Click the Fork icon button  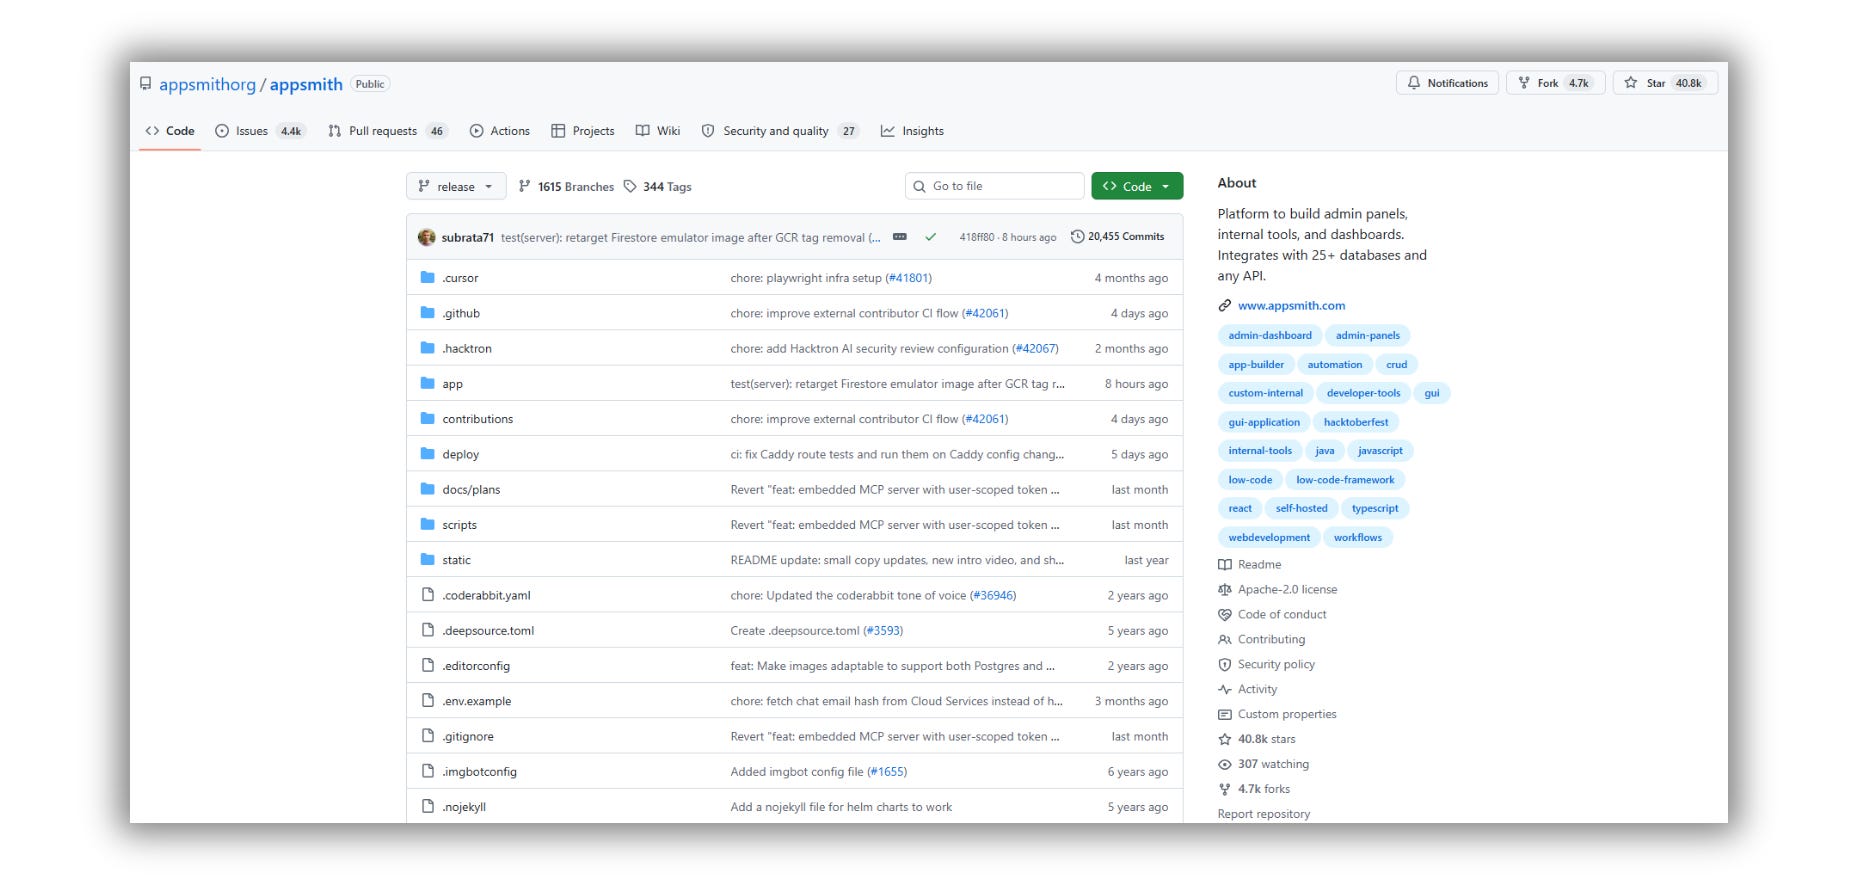[x=1524, y=83]
